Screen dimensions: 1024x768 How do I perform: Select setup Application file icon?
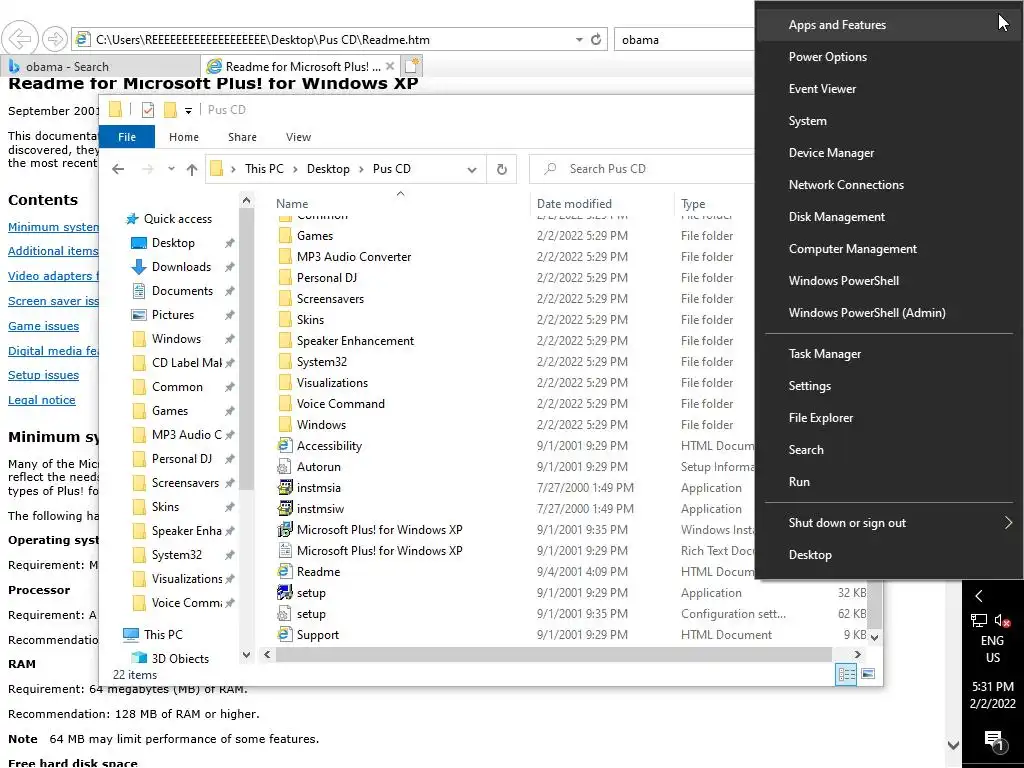coord(285,592)
